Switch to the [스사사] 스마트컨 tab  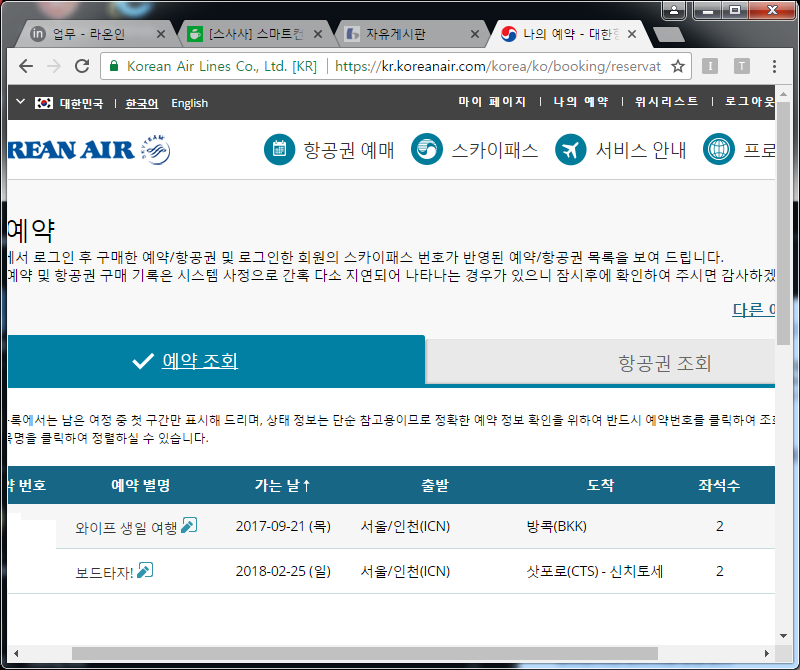click(x=255, y=34)
